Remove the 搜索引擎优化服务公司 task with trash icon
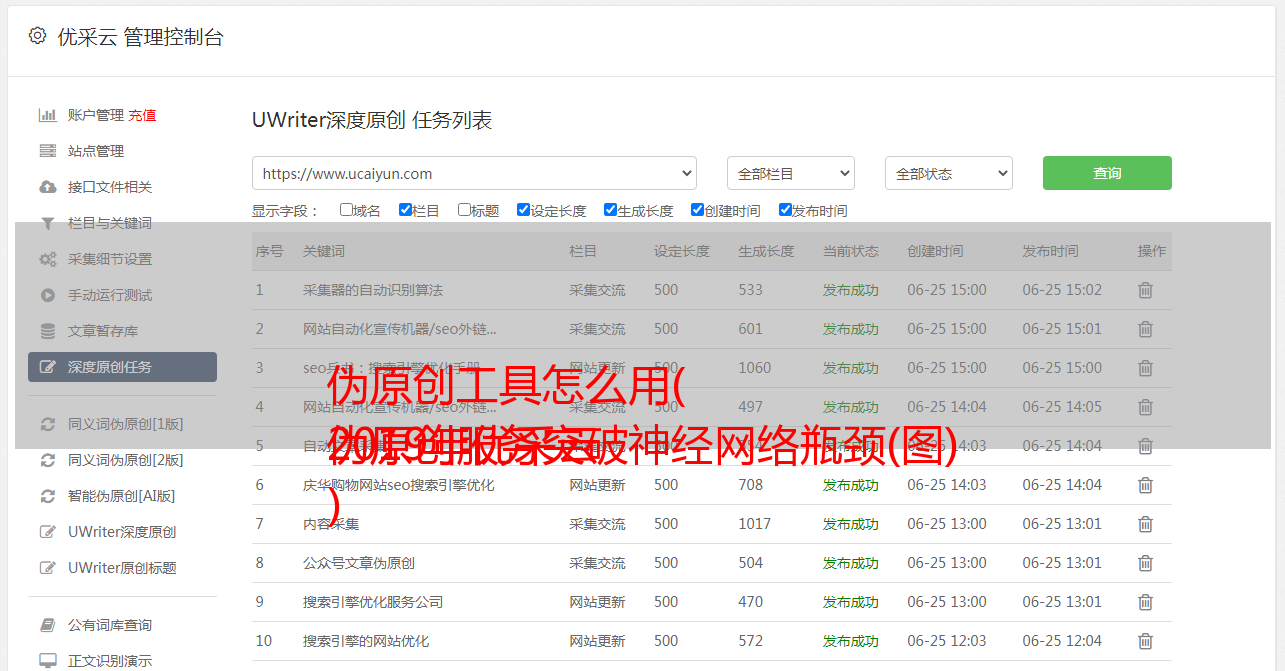 pos(1145,602)
